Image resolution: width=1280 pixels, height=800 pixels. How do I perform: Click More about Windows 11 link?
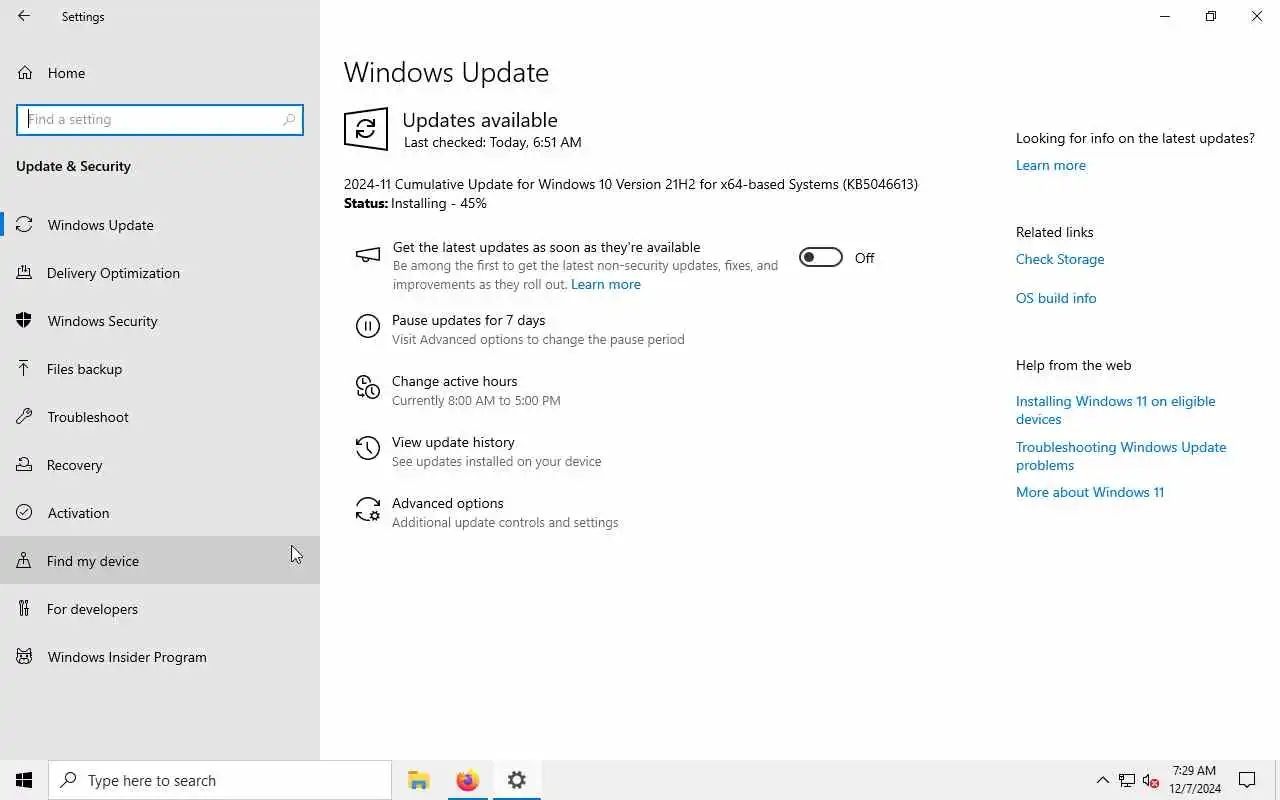pyautogui.click(x=1090, y=492)
